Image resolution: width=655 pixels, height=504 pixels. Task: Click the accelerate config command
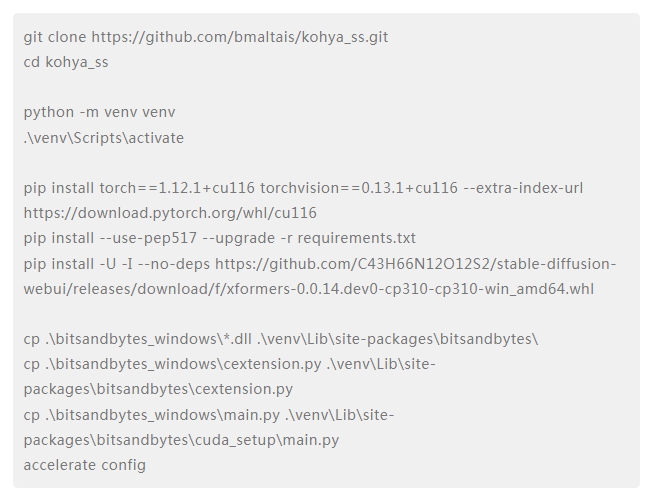[85, 465]
